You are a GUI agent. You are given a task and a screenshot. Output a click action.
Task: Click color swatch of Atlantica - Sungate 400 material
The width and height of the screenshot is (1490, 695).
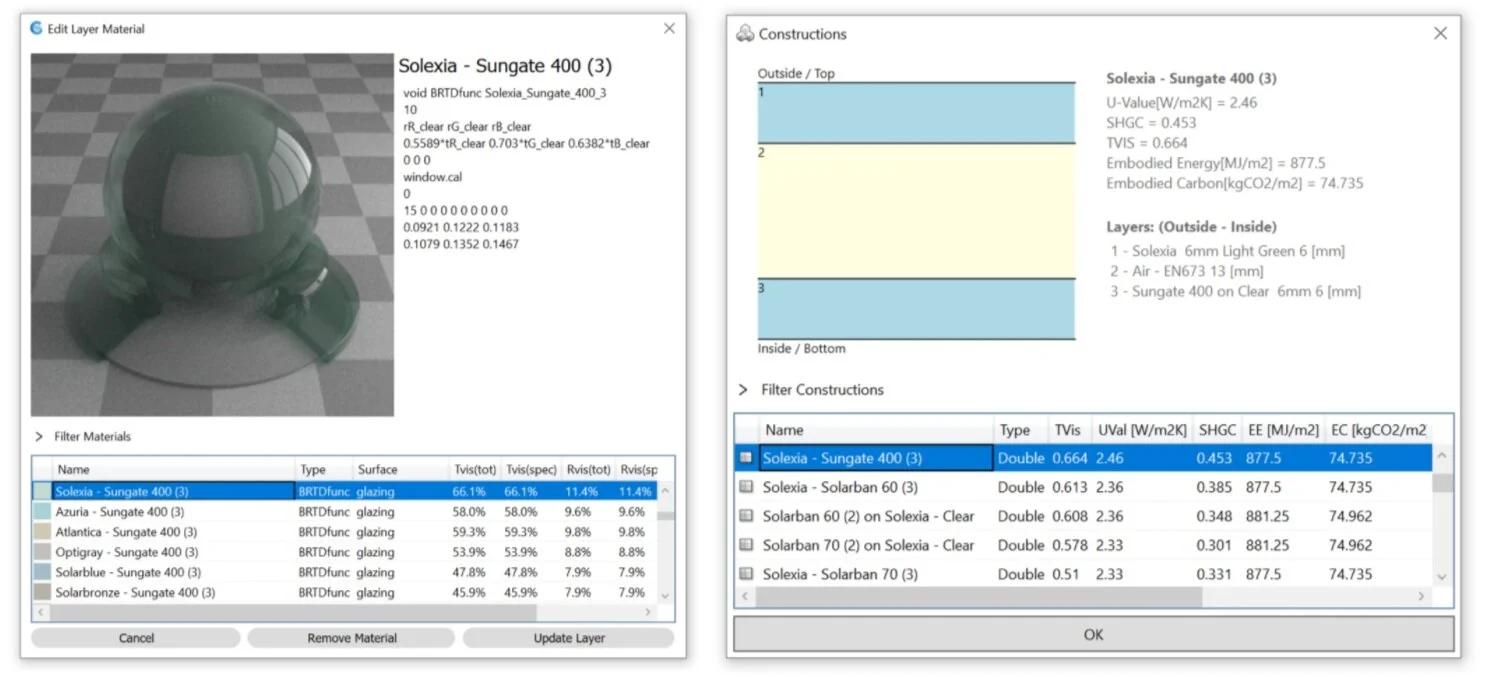pos(42,532)
